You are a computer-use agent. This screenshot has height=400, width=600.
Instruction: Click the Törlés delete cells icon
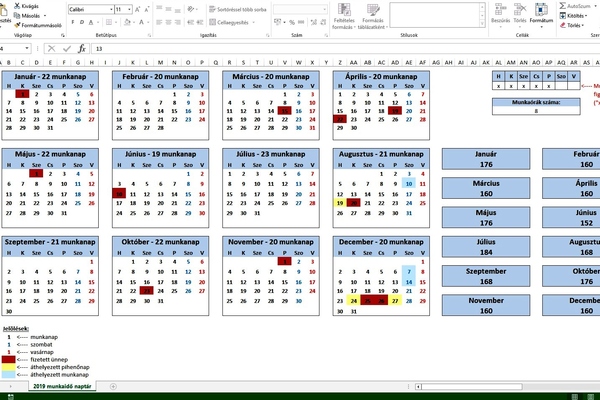coord(520,9)
